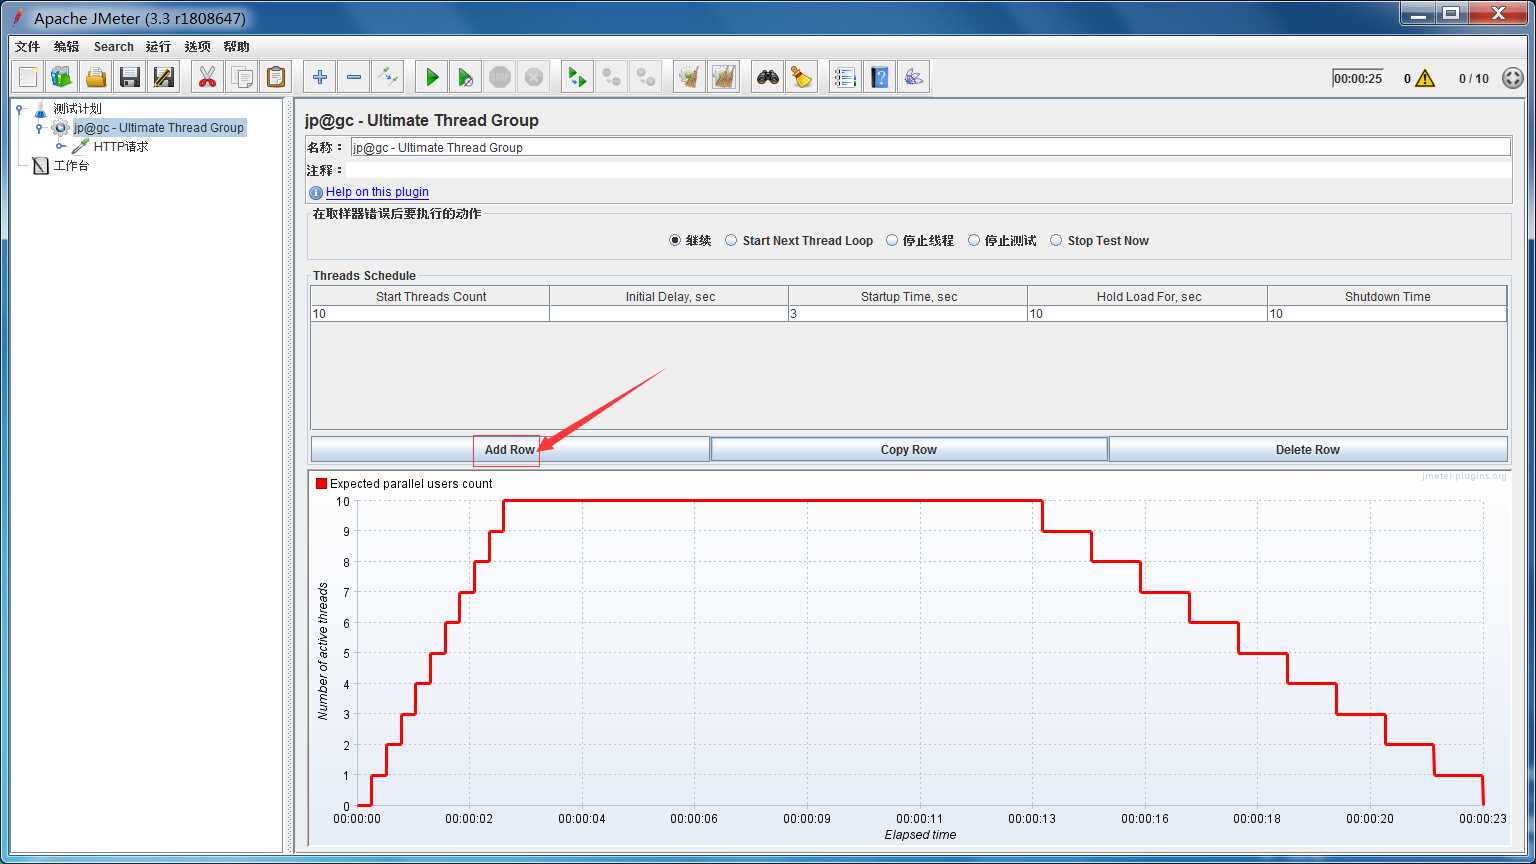Click the greyed Shutdown icon
Viewport: 1536px width, 864px height.
534,77
